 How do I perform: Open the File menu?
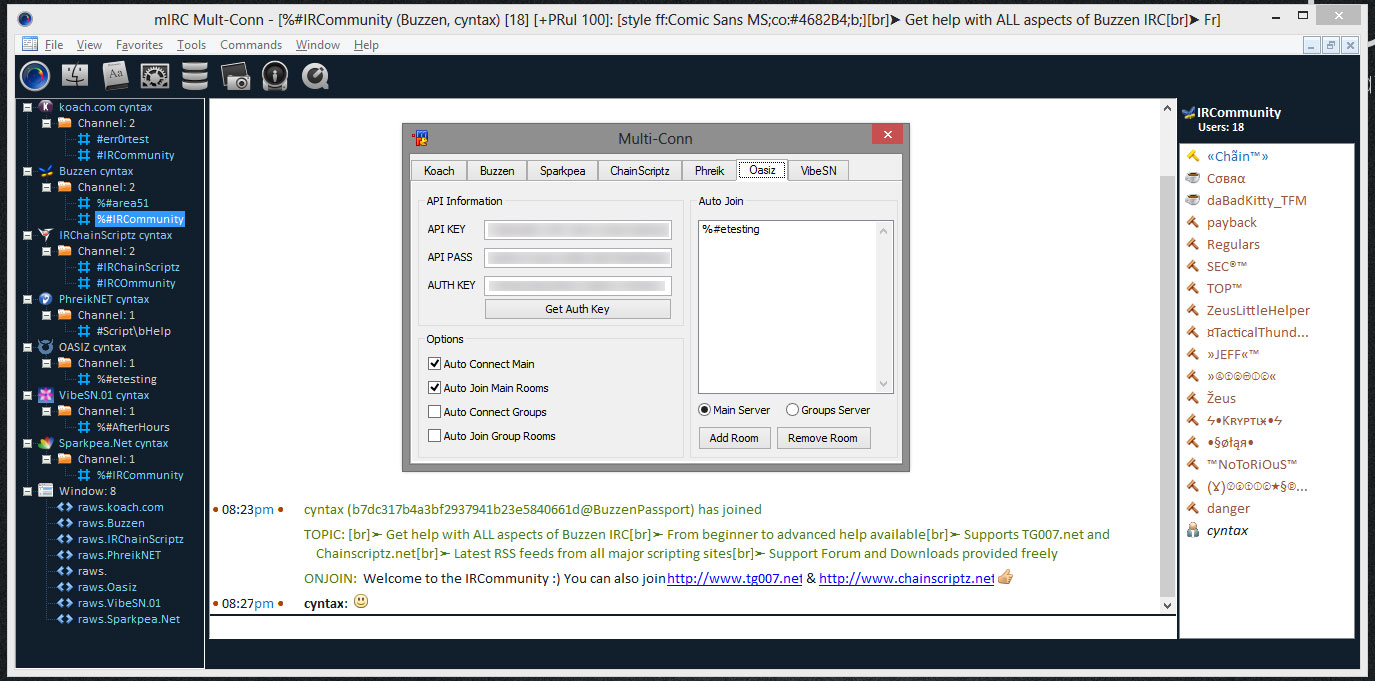pos(54,45)
